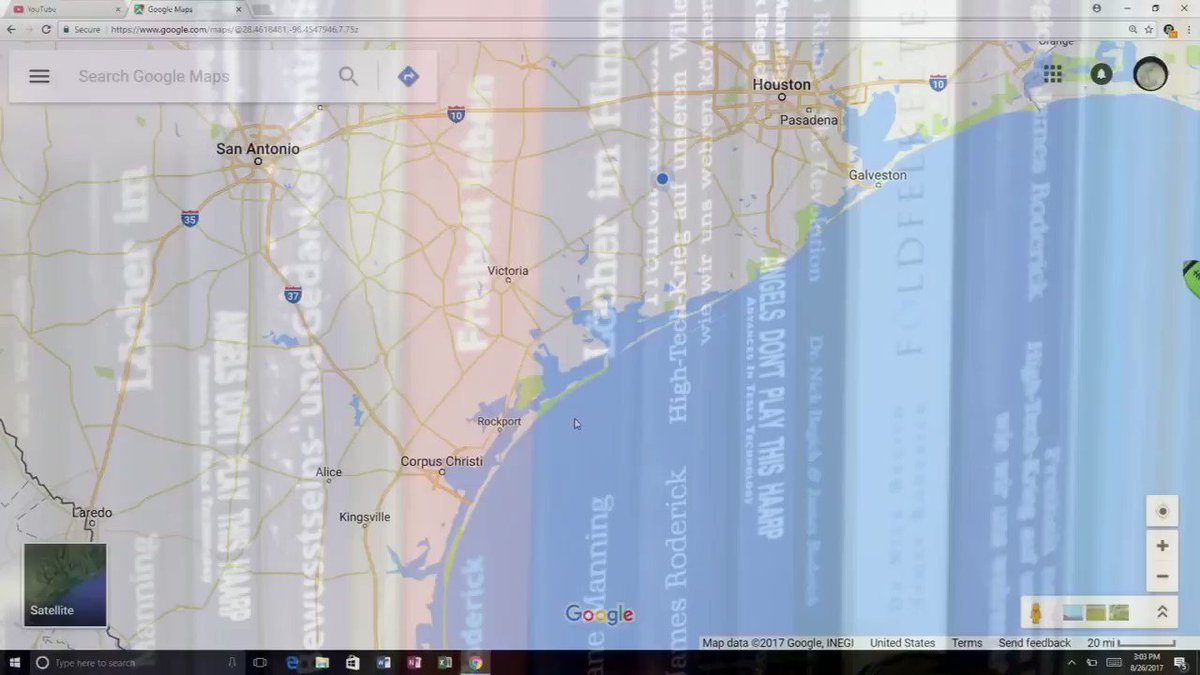Screen dimensions: 1200x675
Task: Expand the imagery strip with double chevron
Action: (1162, 612)
